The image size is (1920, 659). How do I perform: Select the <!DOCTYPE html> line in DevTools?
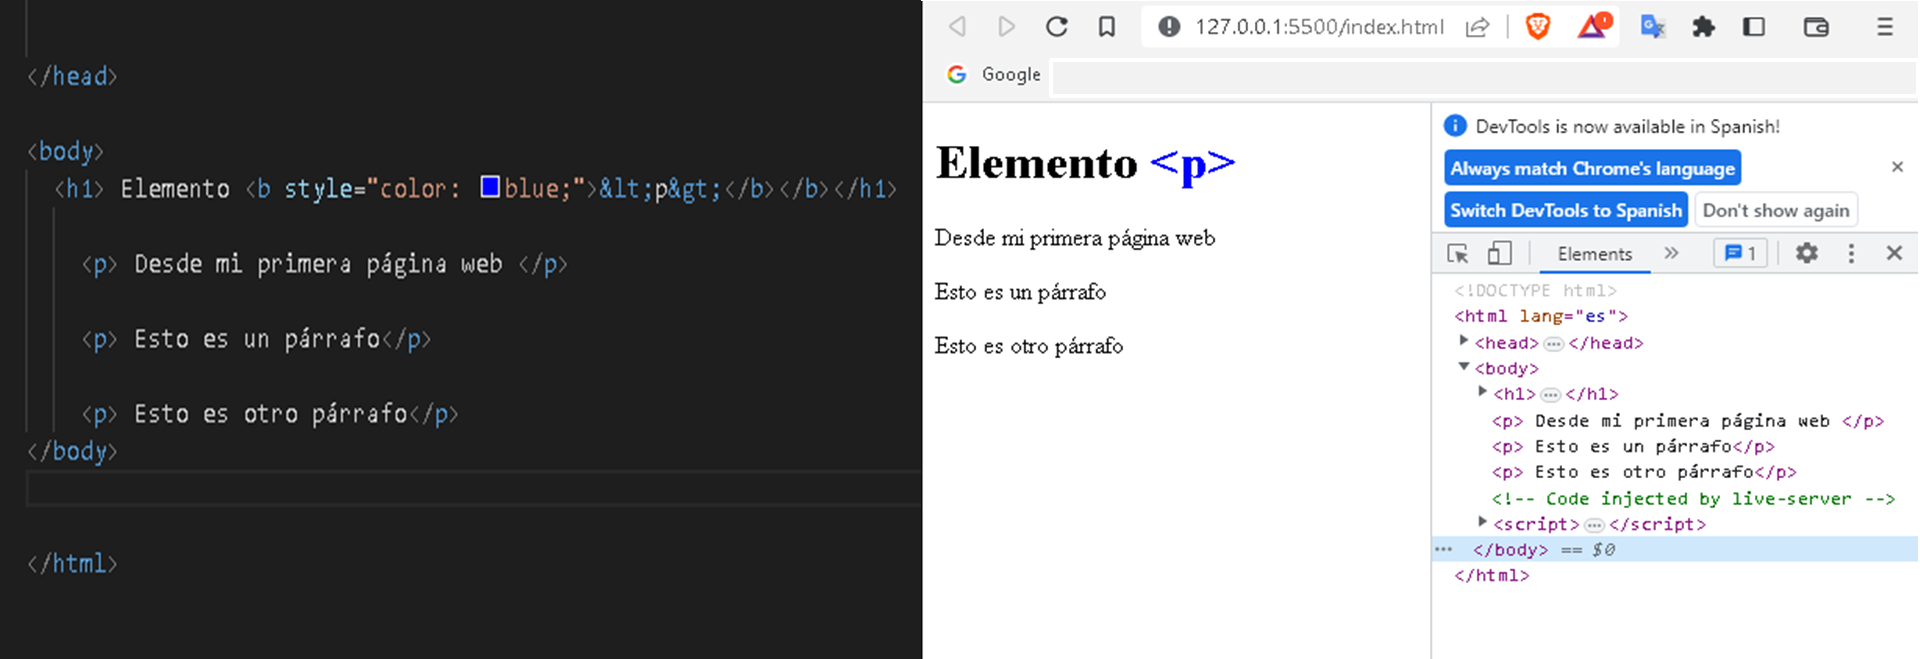coord(1535,290)
